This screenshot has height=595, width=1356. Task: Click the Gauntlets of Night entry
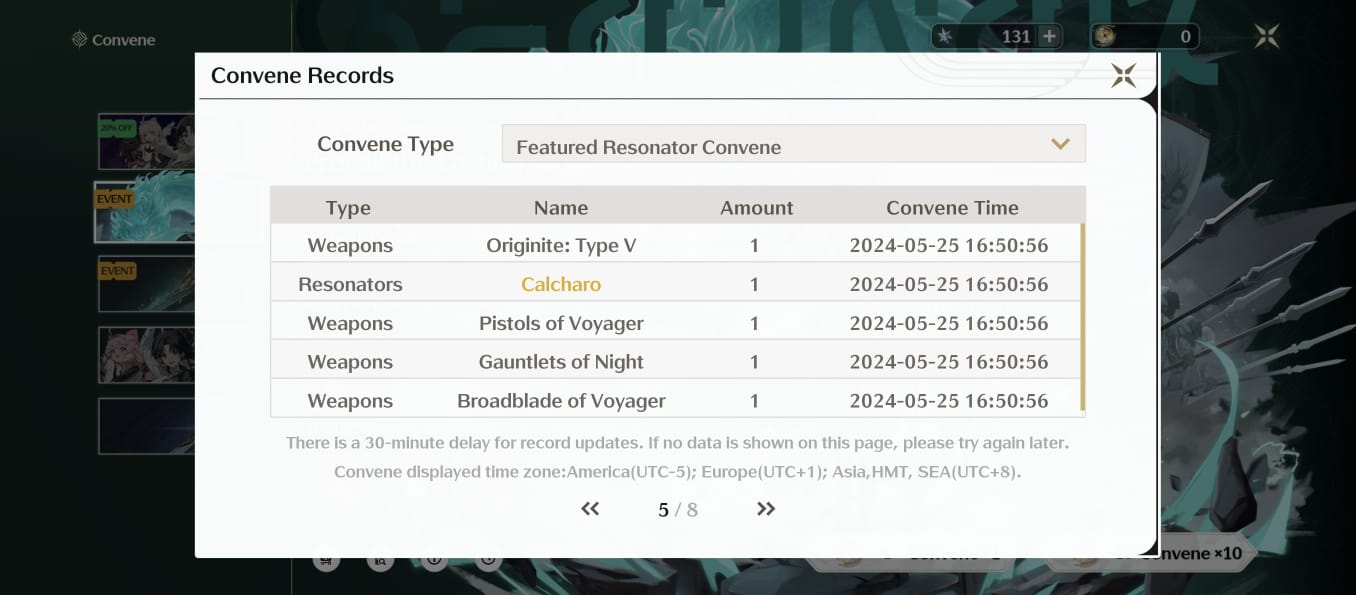pyautogui.click(x=561, y=362)
